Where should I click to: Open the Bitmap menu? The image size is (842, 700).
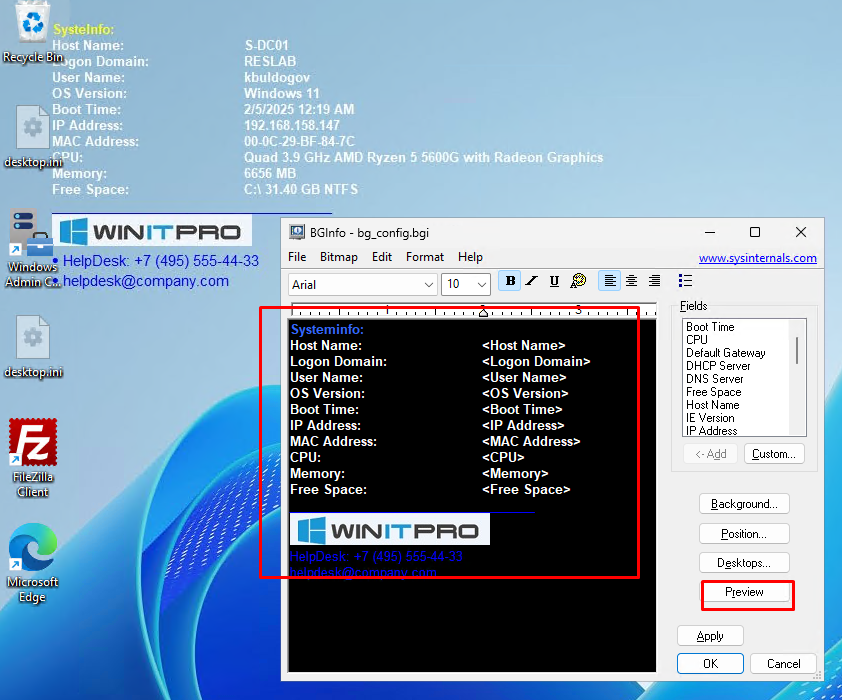[338, 257]
